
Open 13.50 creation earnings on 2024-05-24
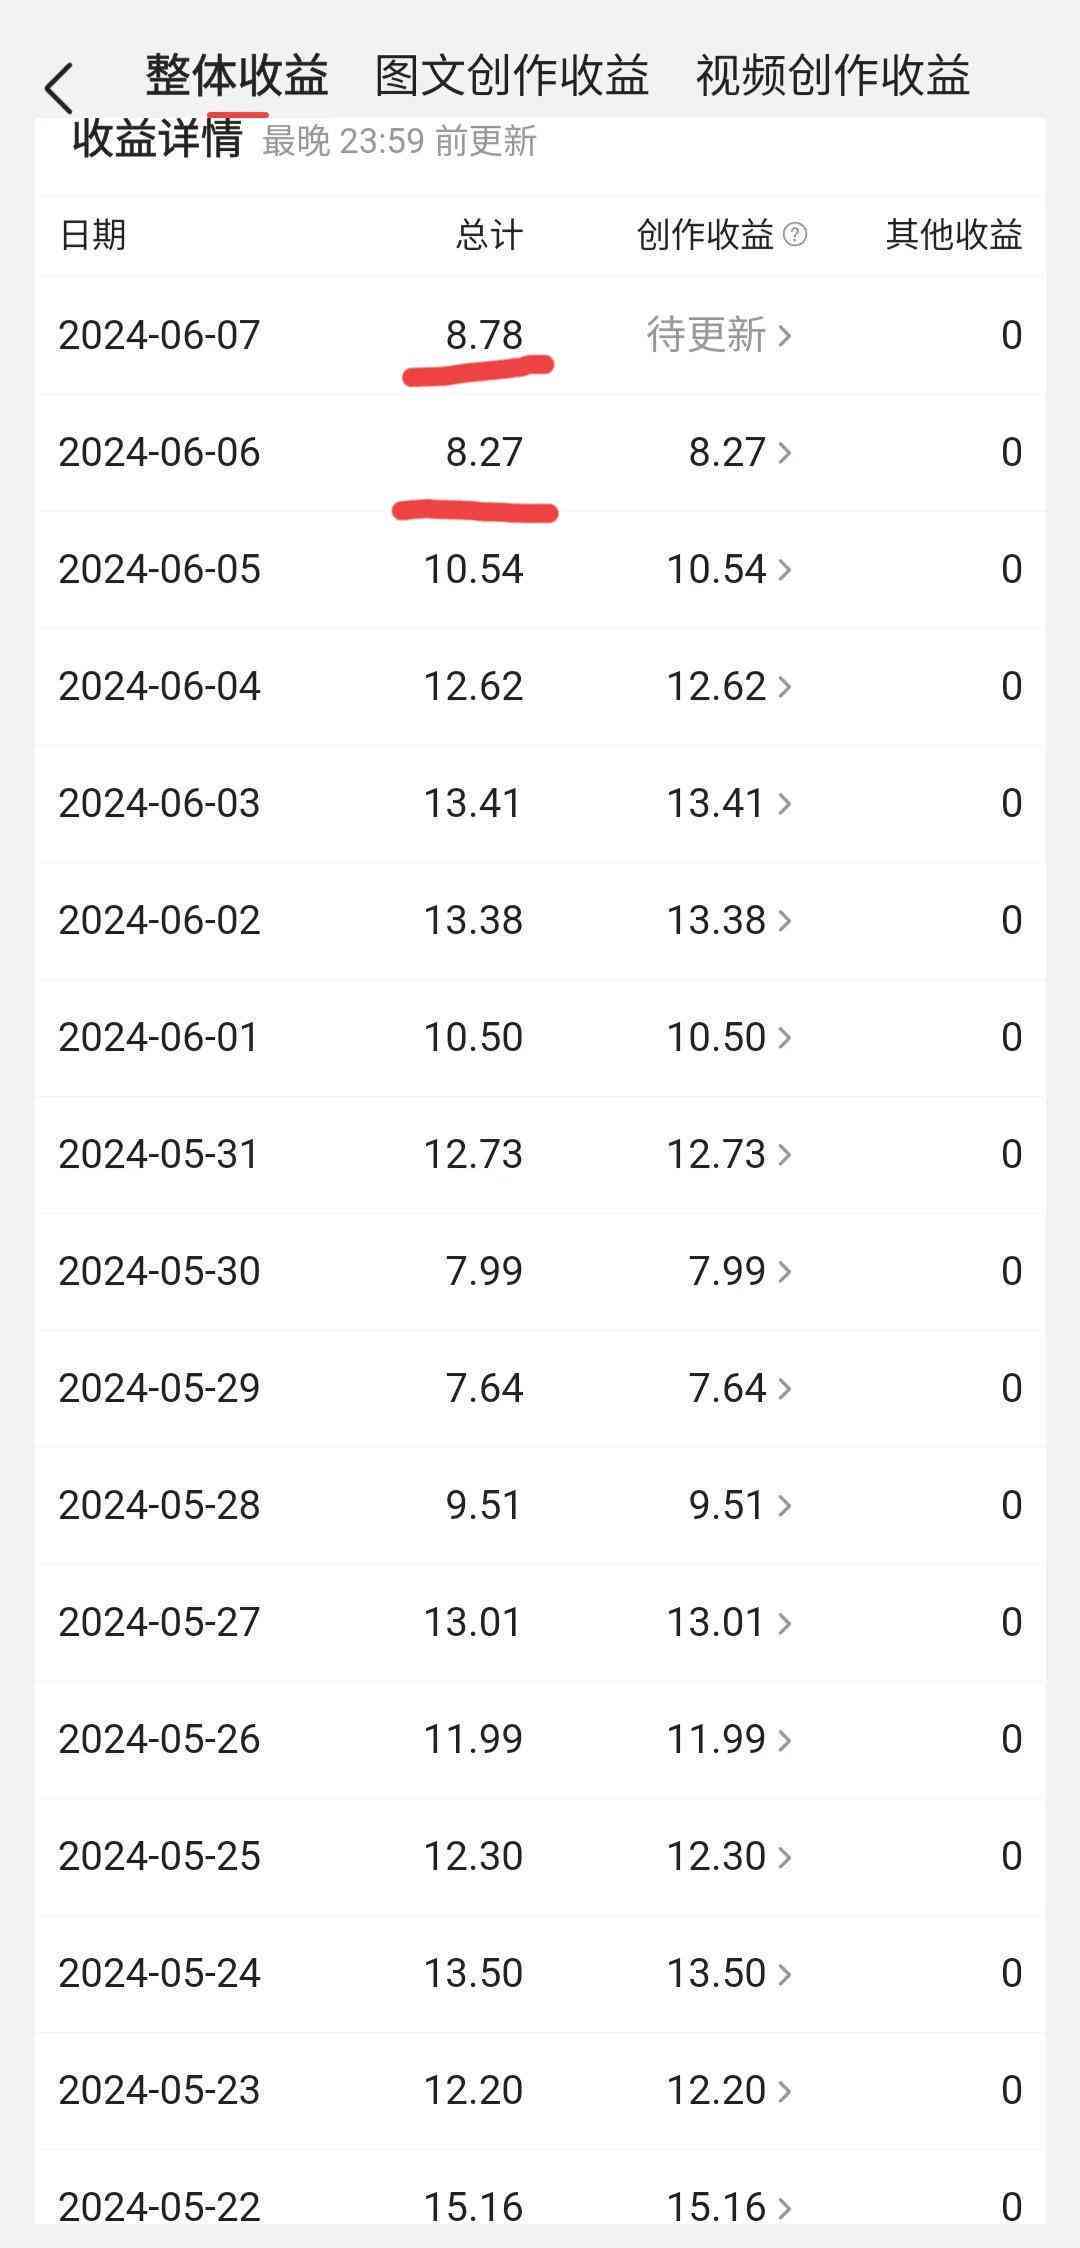pos(729,1973)
